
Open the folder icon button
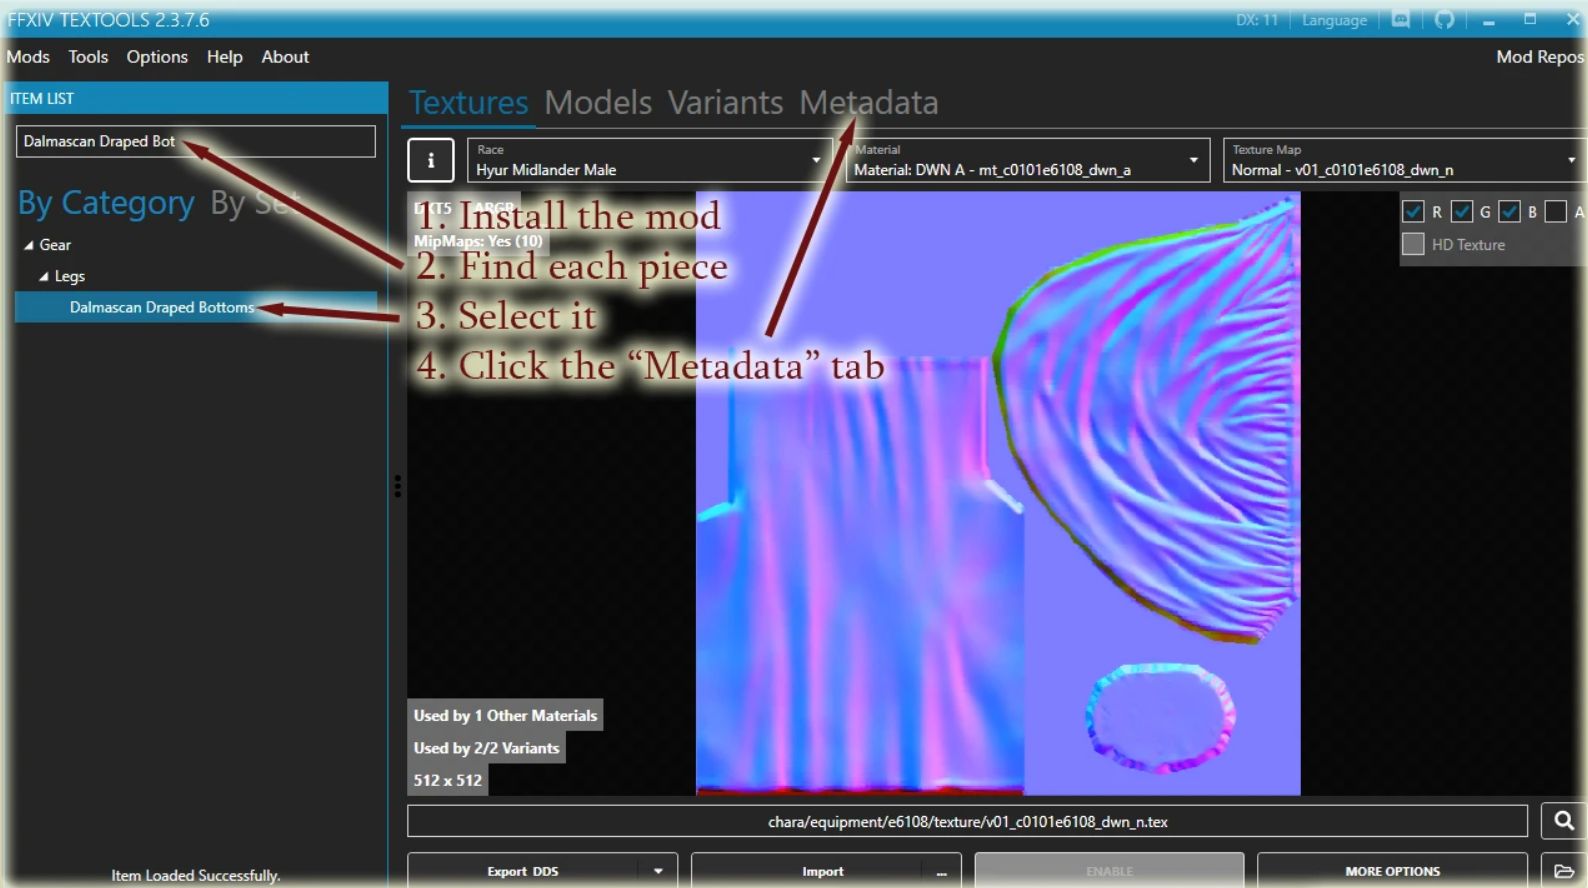(x=1564, y=870)
